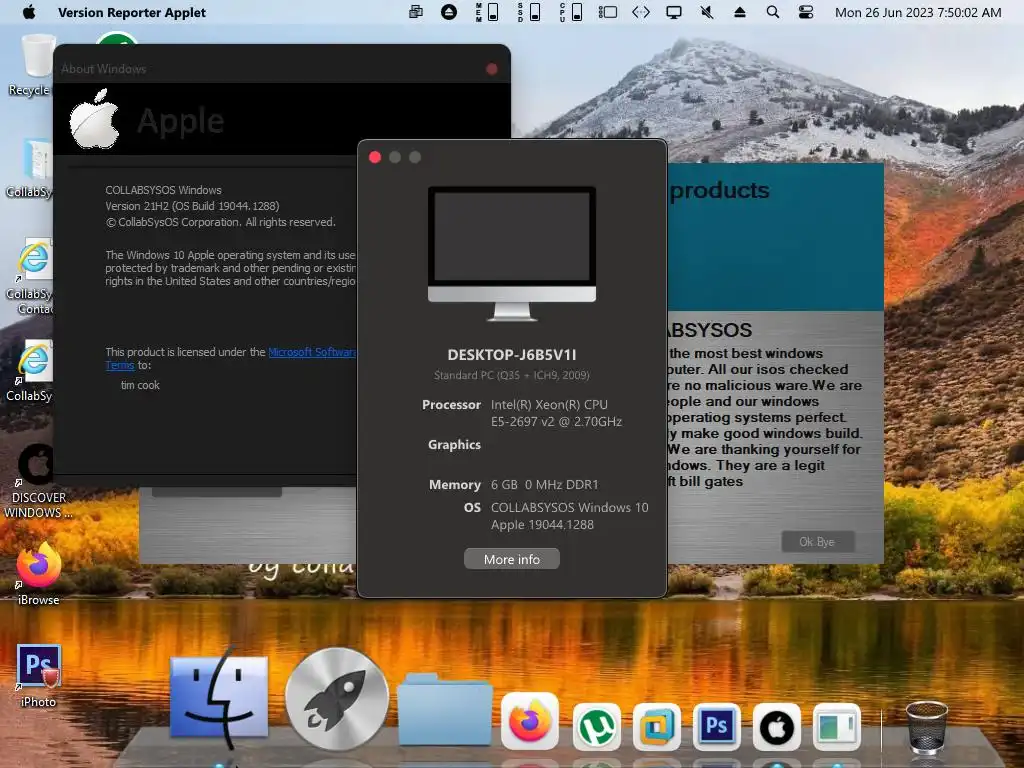Screen dimensions: 1024x768
Task: Click the Ok Bye button
Action: 817,541
